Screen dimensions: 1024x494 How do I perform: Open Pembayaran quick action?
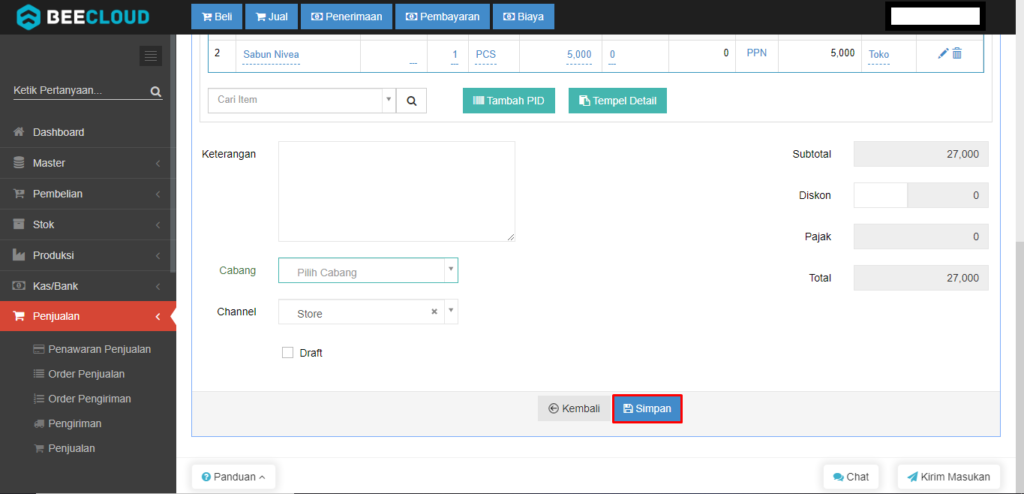(x=442, y=17)
